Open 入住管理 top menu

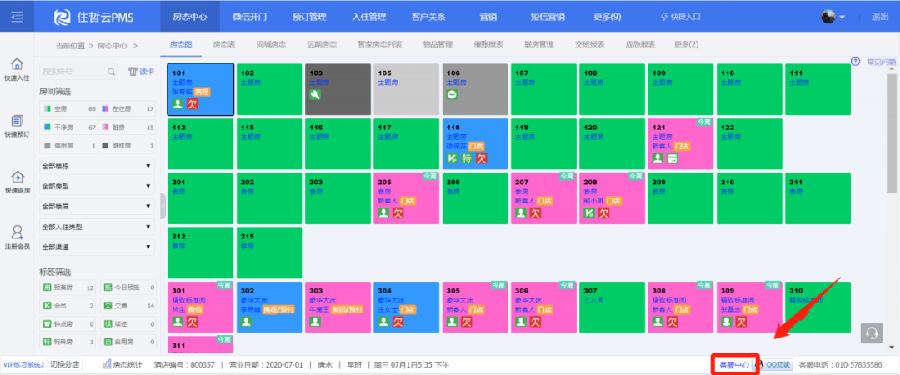(x=369, y=17)
